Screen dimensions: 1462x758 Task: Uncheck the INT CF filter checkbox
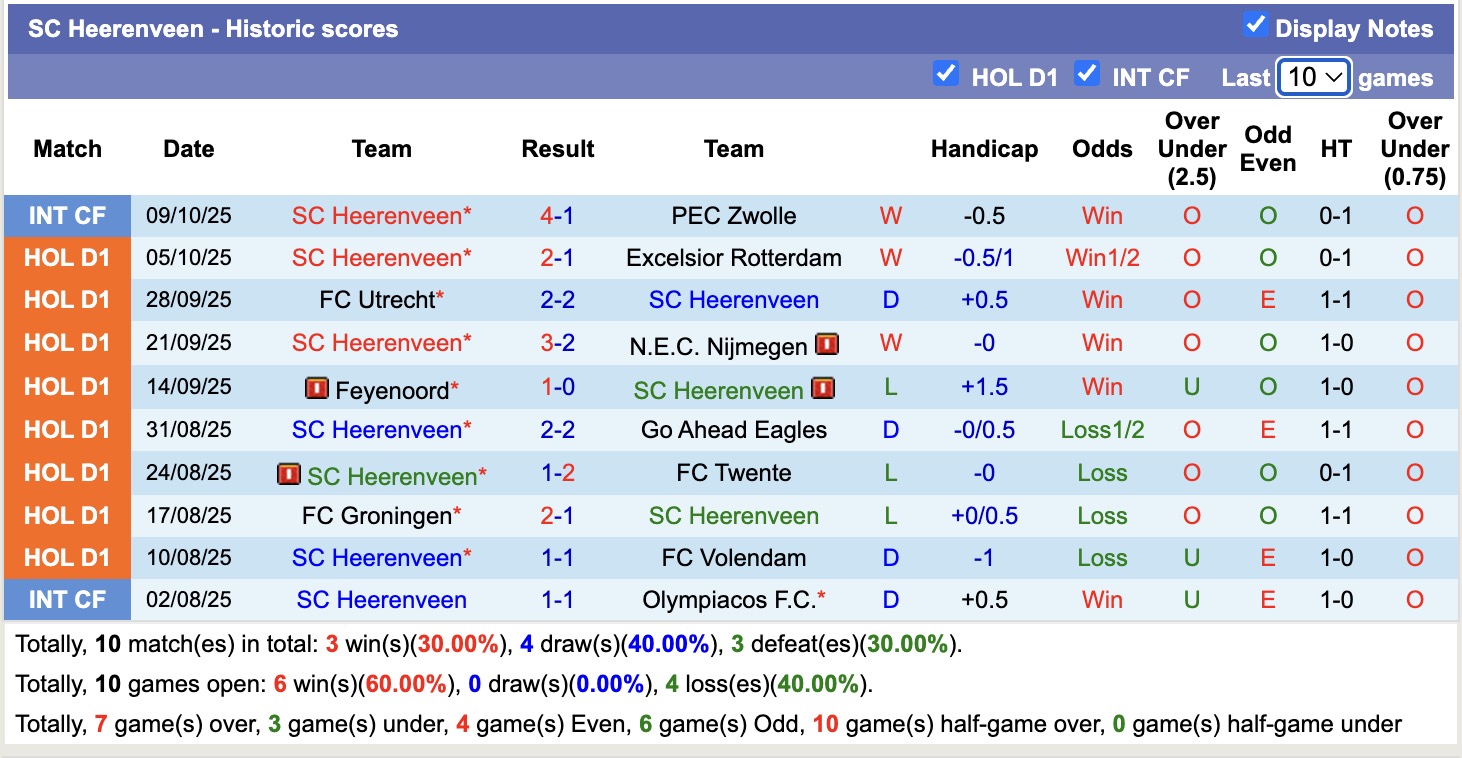[1087, 72]
